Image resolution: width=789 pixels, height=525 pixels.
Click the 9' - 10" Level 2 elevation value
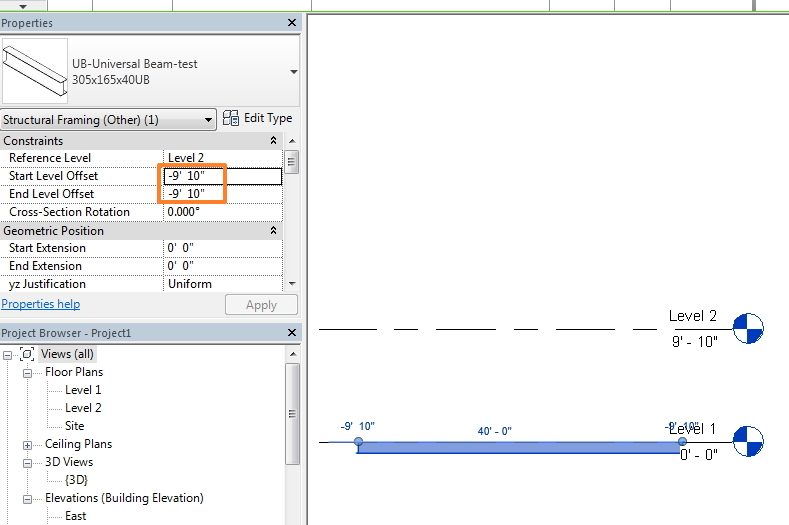pyautogui.click(x=694, y=342)
